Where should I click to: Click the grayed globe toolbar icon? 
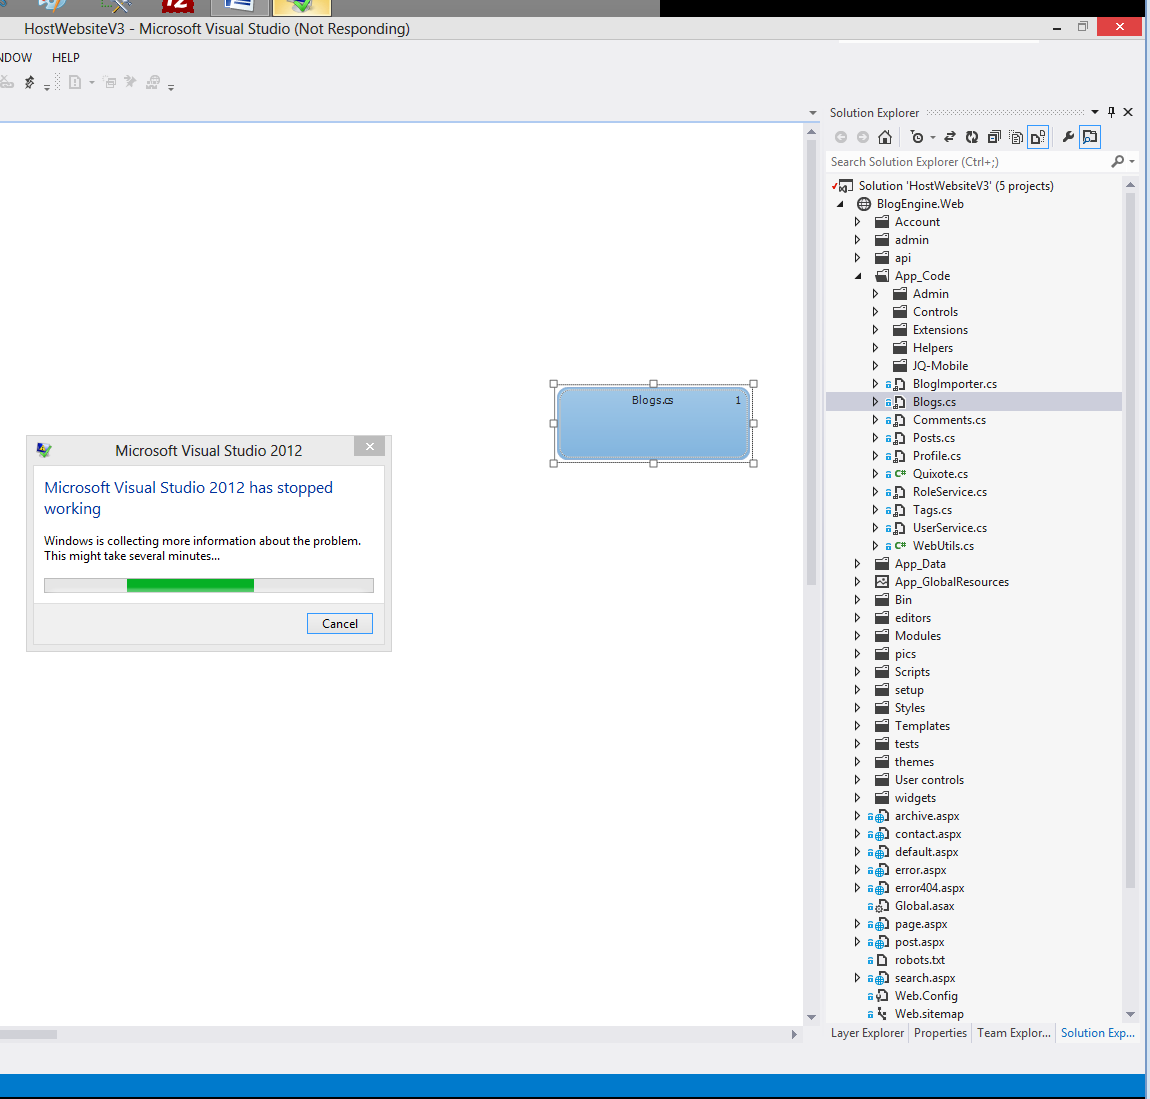[153, 82]
